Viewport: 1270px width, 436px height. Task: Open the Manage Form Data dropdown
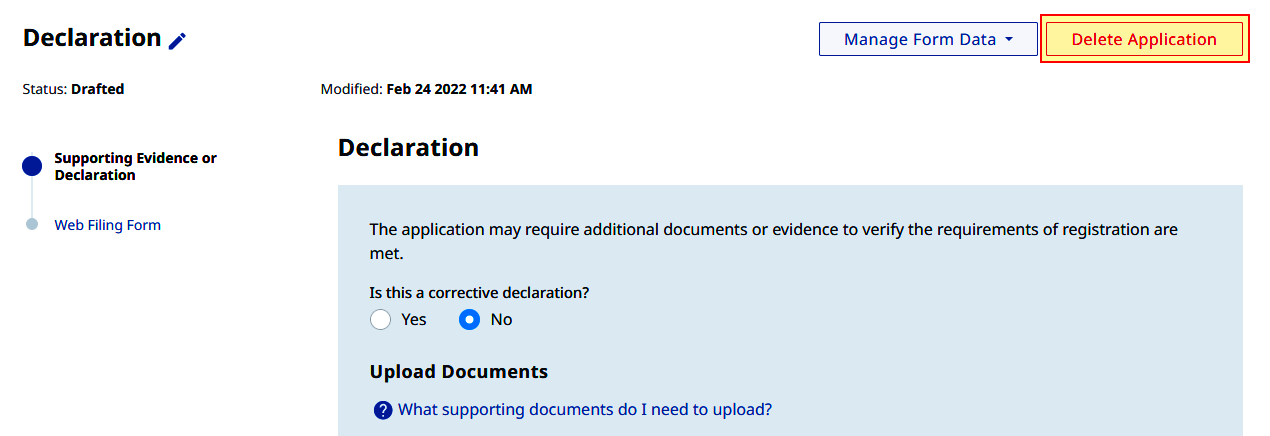pyautogui.click(x=928, y=39)
